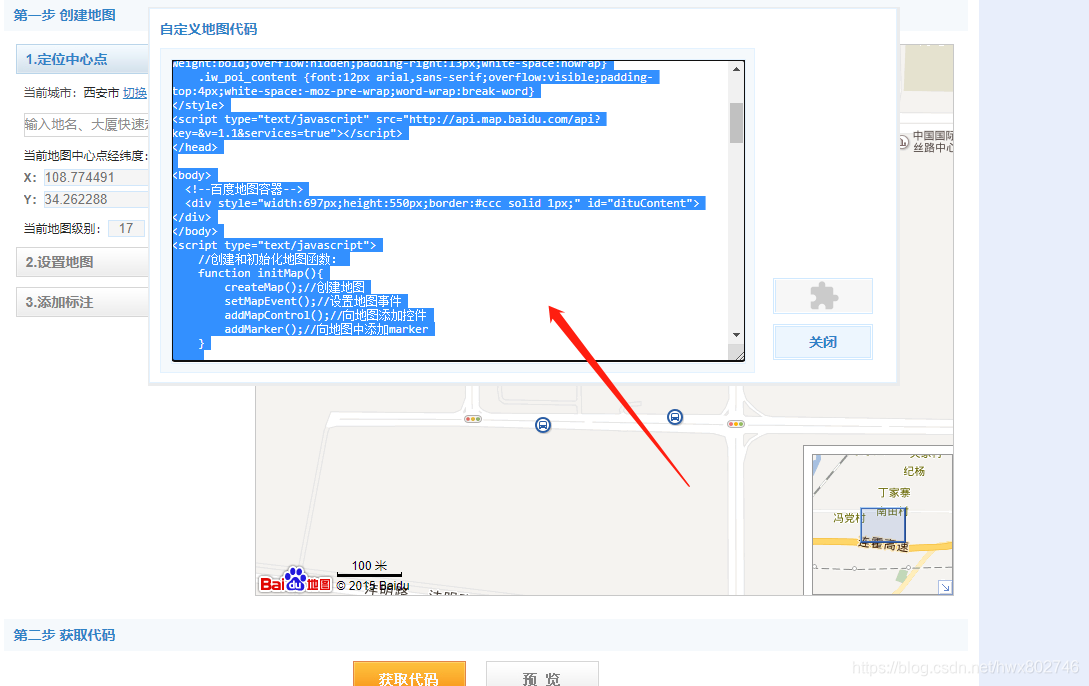Click the dituContent div code line
1089x686 pixels.
pos(442,203)
